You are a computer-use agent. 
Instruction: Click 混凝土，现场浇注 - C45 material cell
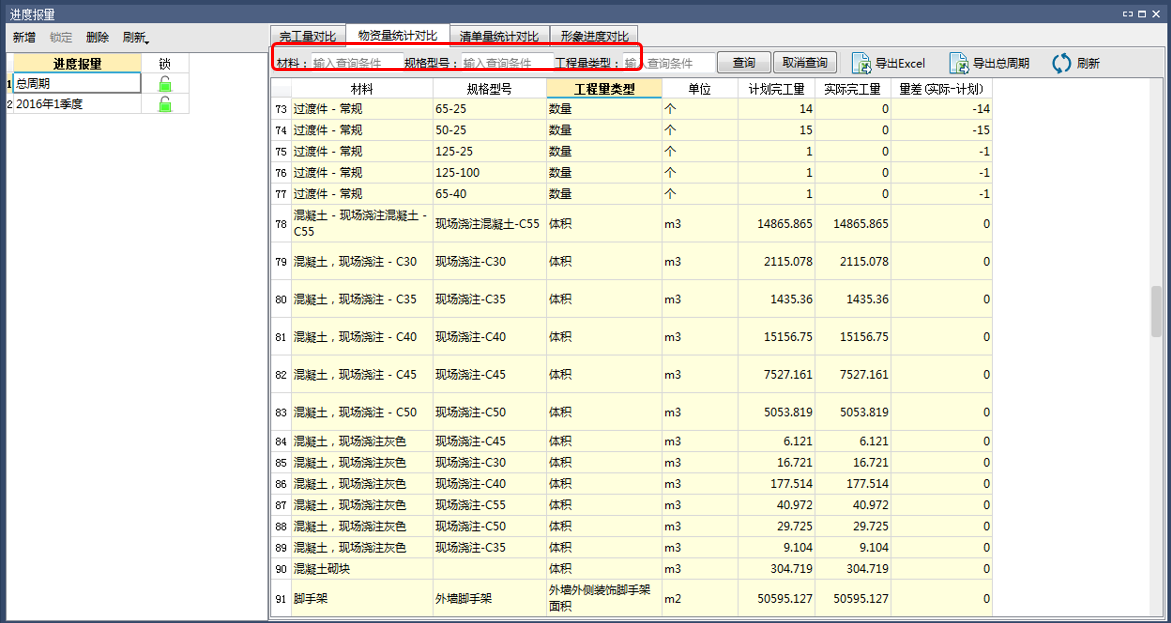coord(362,374)
